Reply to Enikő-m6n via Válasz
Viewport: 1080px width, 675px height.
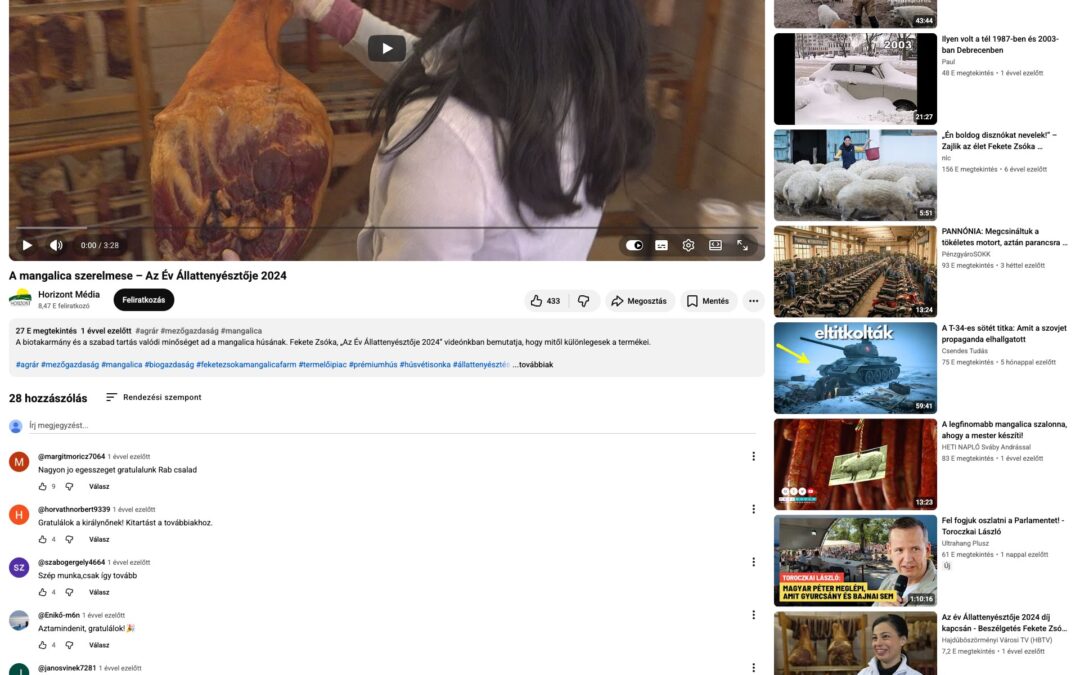pyautogui.click(x=99, y=645)
